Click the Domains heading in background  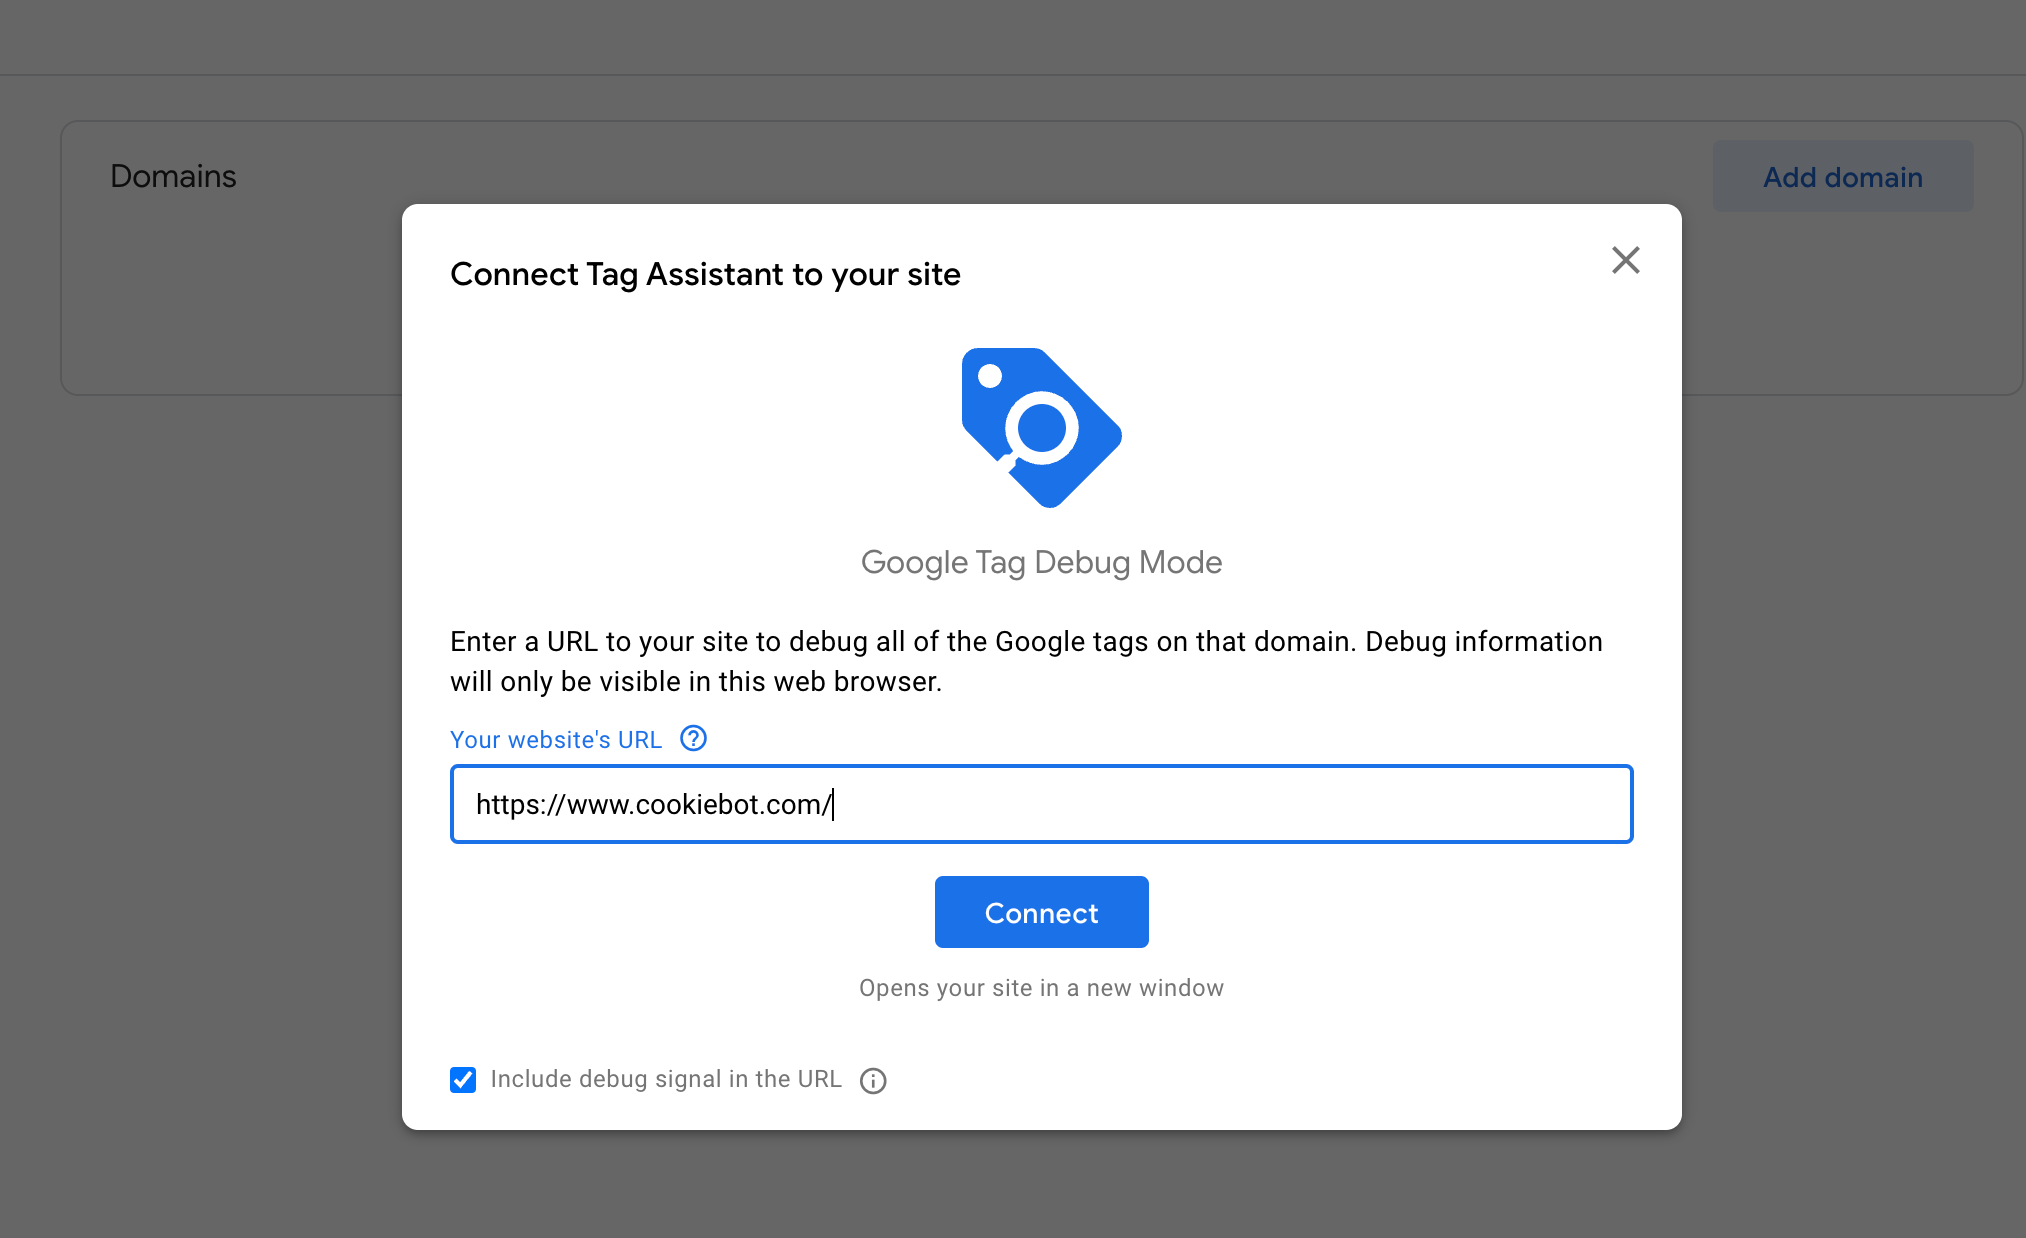point(173,176)
